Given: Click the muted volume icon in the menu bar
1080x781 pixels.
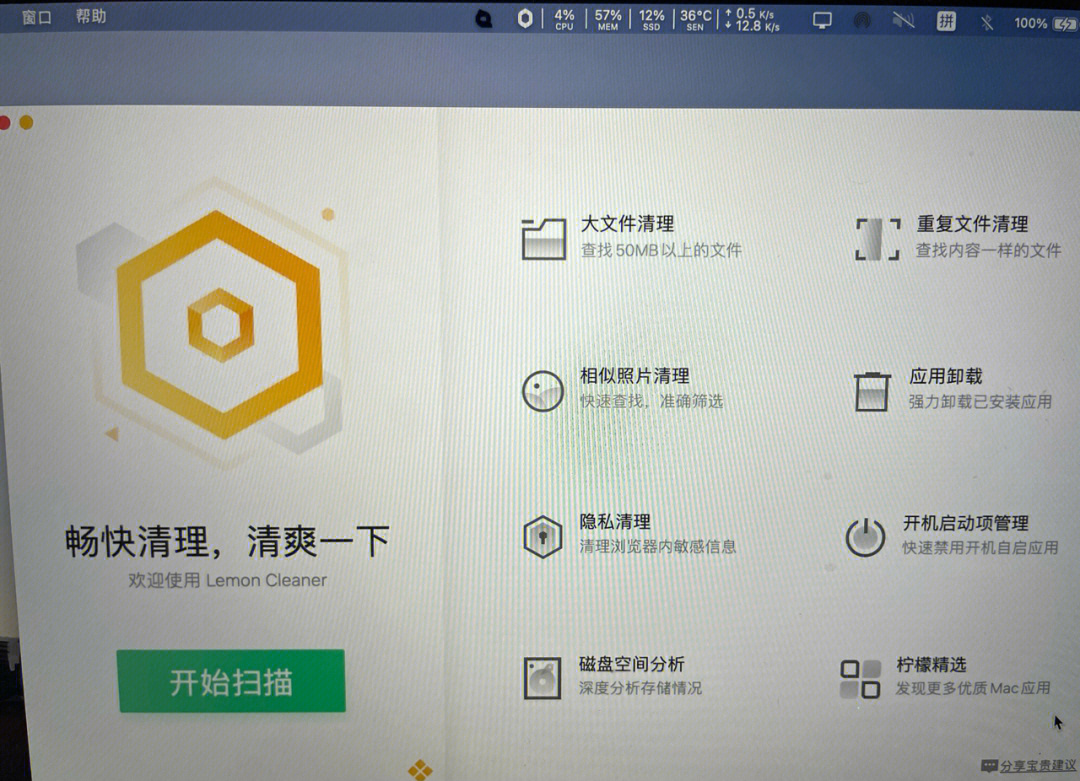Looking at the screenshot, I should click(903, 21).
